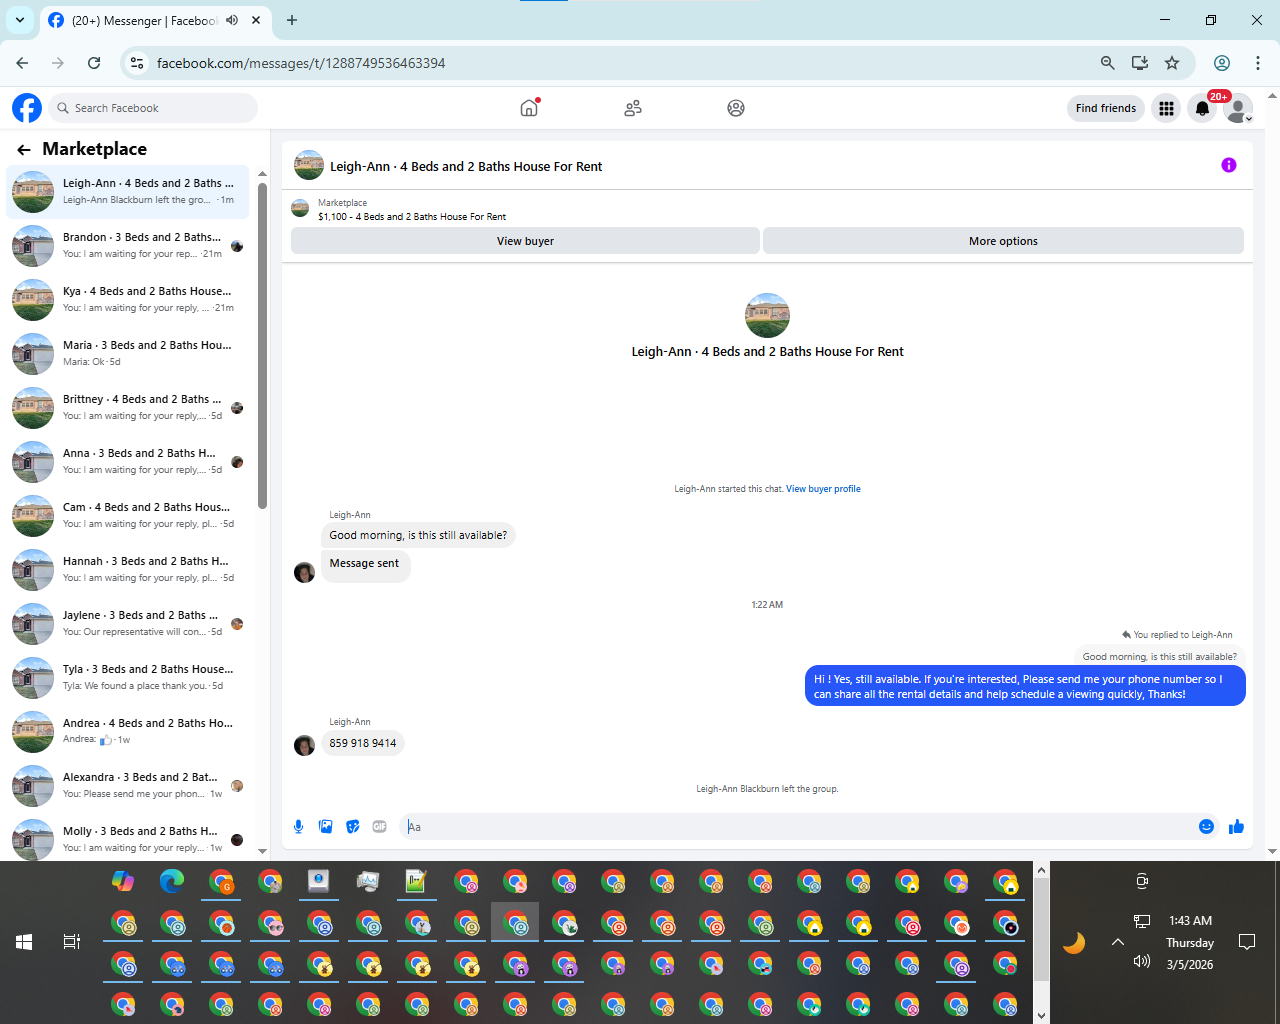Open the volume control in system tray

tap(1142, 962)
